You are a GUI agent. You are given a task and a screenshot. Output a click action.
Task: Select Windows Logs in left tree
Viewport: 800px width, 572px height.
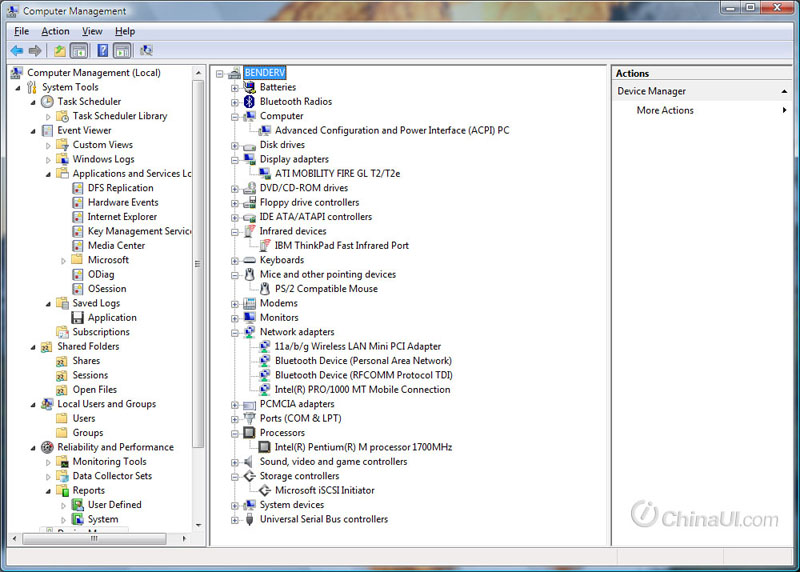[104, 159]
